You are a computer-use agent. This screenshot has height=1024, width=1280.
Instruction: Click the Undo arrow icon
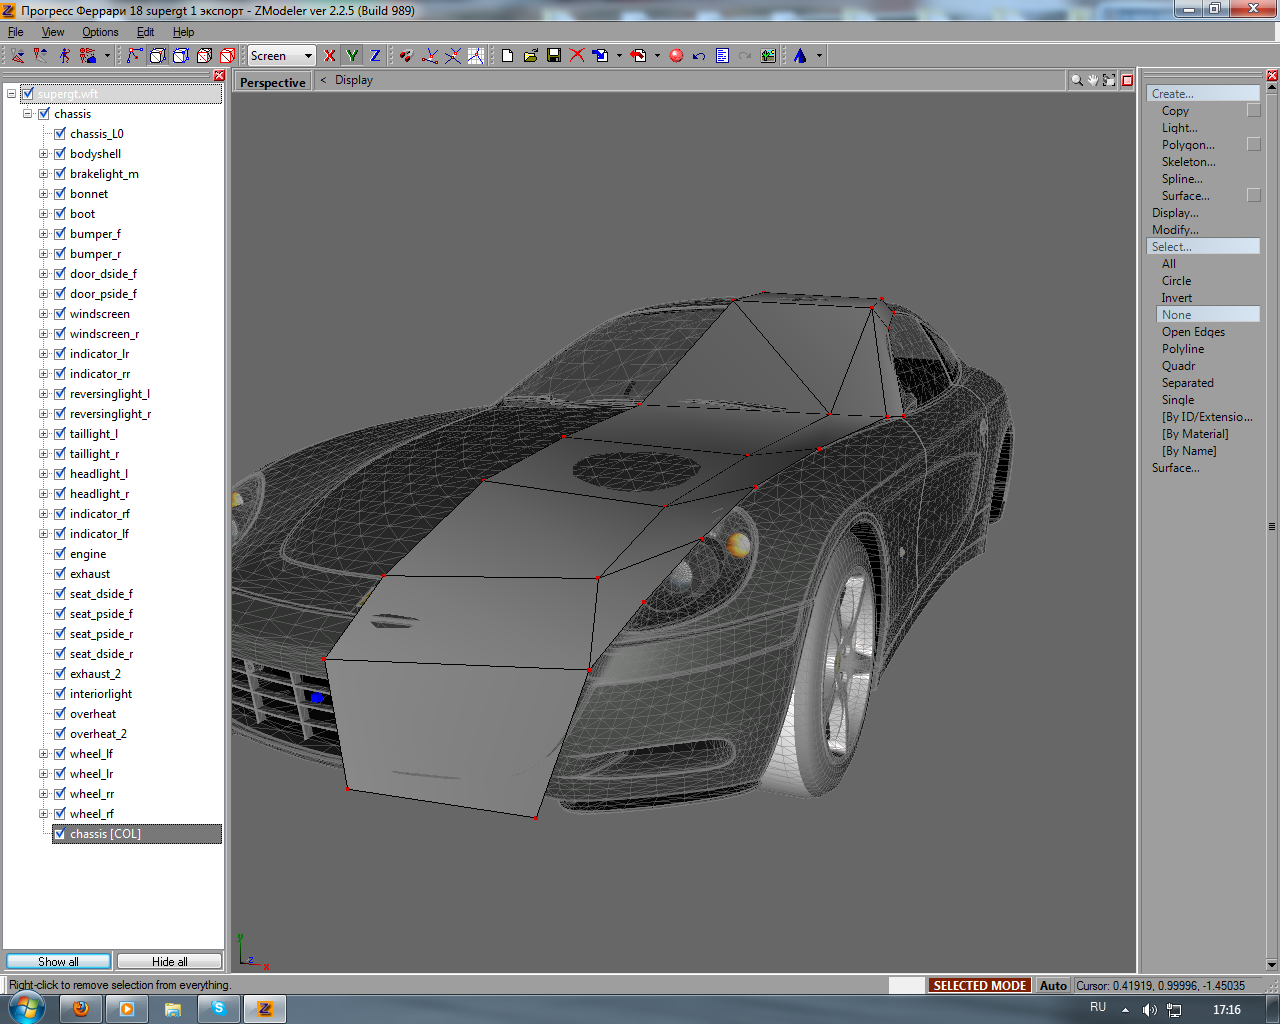click(699, 56)
